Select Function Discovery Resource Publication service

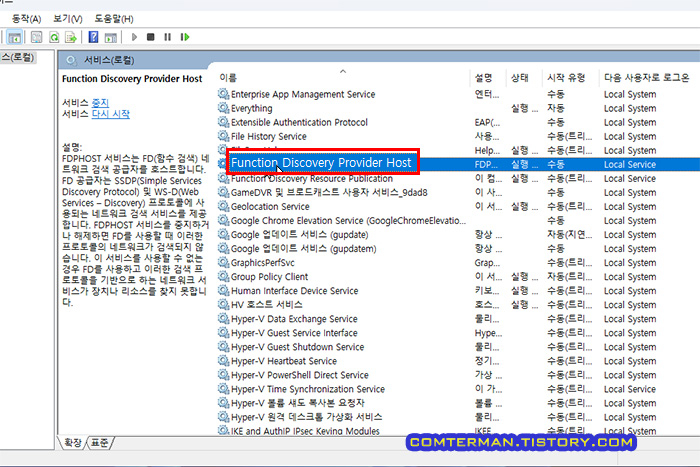point(312,179)
